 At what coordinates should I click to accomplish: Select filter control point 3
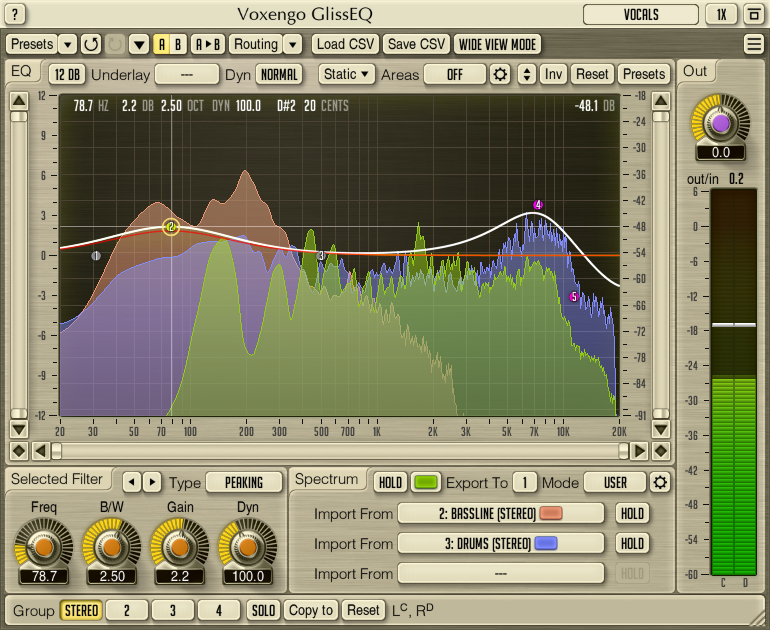(x=321, y=255)
